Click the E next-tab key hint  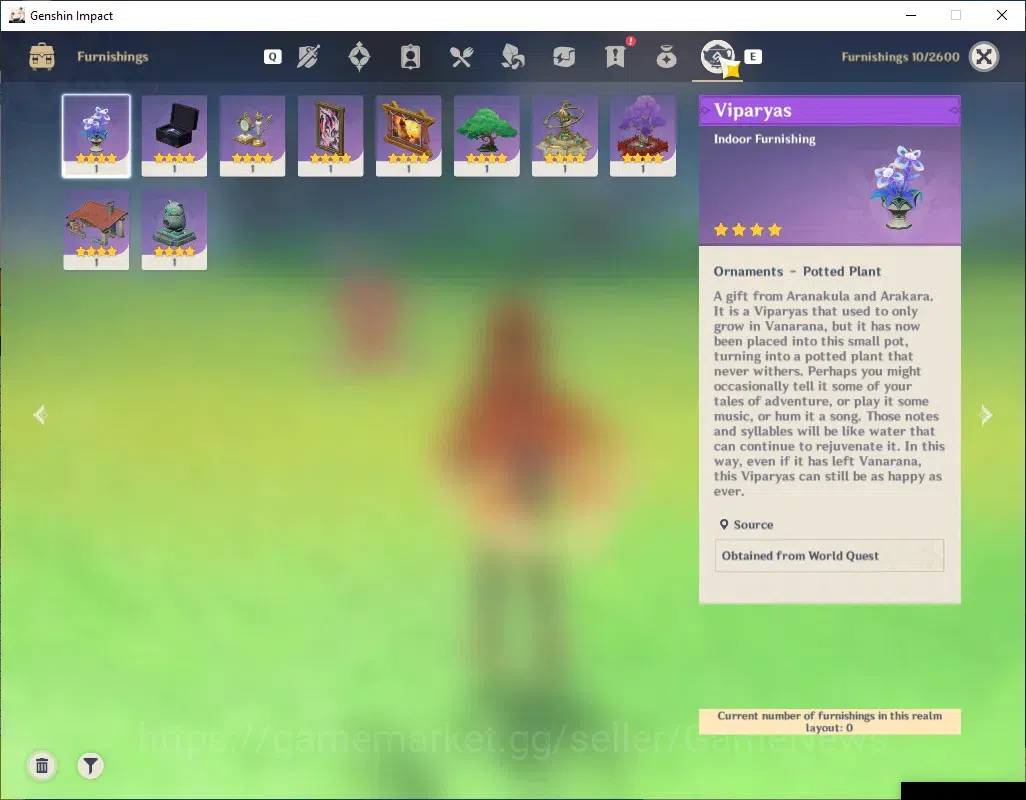[752, 57]
